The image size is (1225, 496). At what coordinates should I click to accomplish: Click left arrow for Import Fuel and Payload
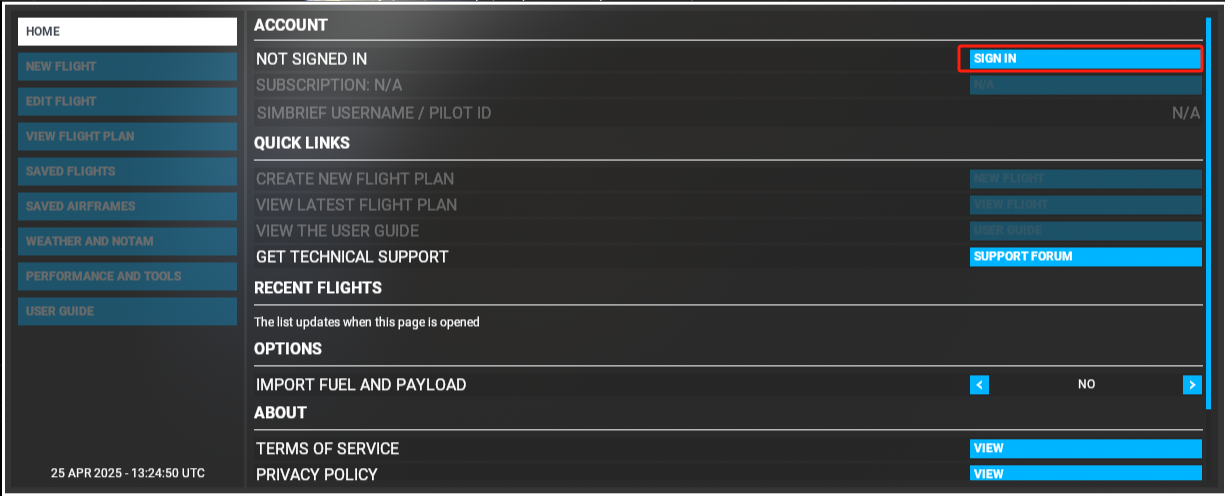coord(980,385)
